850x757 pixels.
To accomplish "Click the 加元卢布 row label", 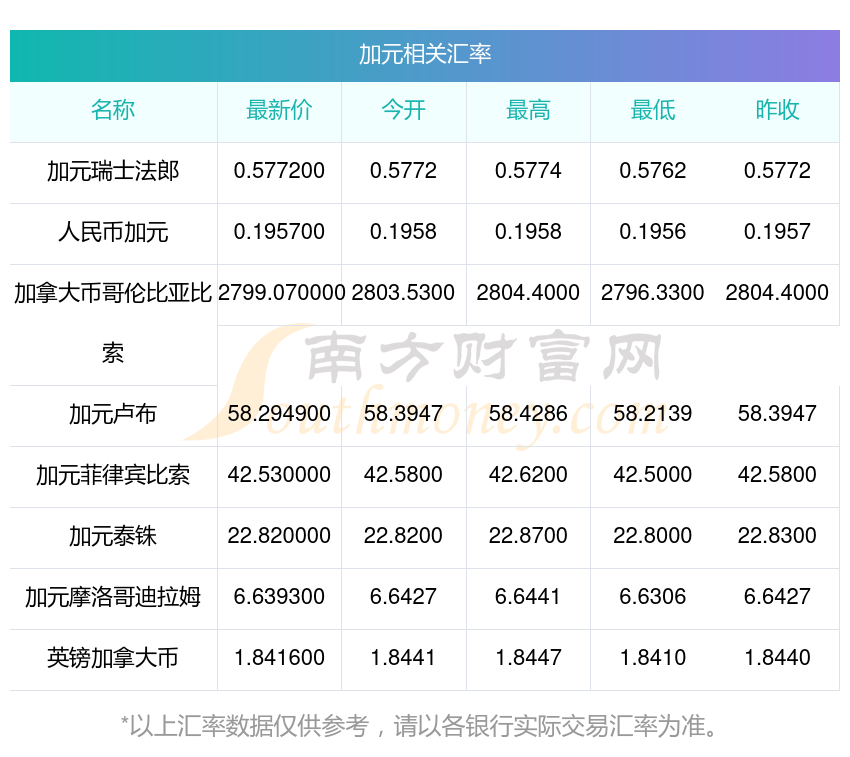I will 113,414.
